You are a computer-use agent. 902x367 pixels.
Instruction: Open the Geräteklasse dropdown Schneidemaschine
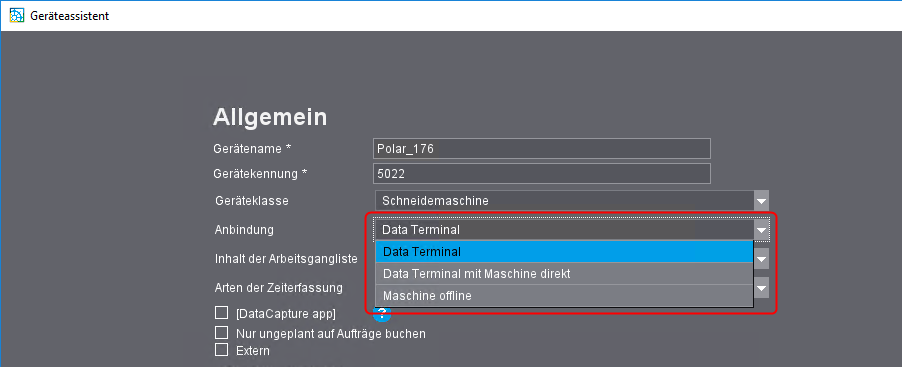point(572,201)
